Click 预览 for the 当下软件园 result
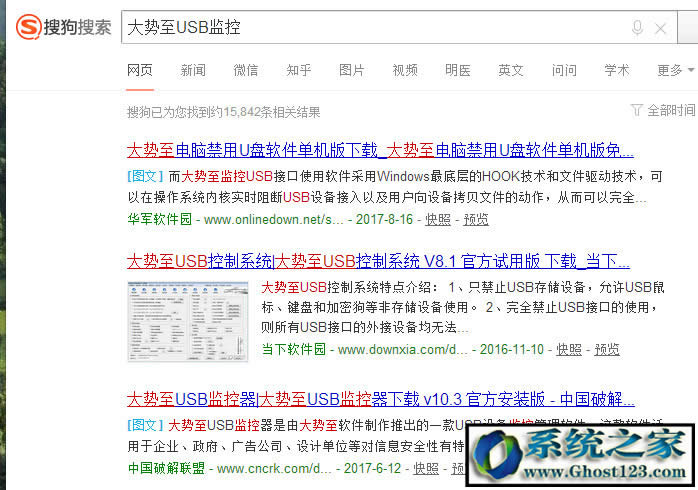The height and width of the screenshot is (490, 698). [x=606, y=350]
